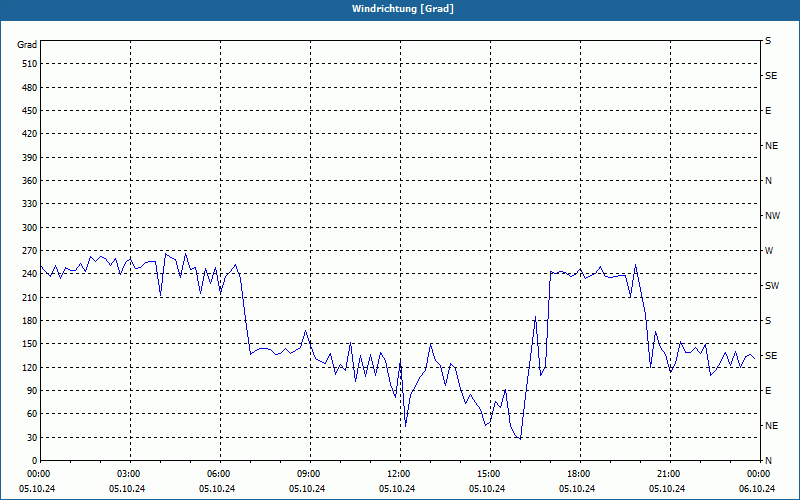Click the 90 value on the left axis
The height and width of the screenshot is (500, 800).
click(32, 391)
